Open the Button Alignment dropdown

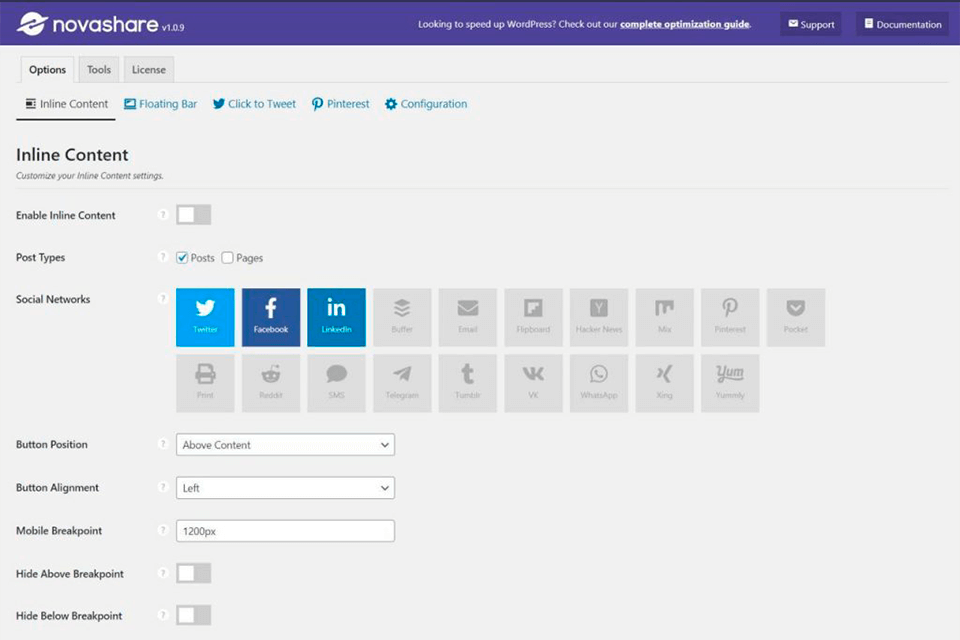[285, 488]
